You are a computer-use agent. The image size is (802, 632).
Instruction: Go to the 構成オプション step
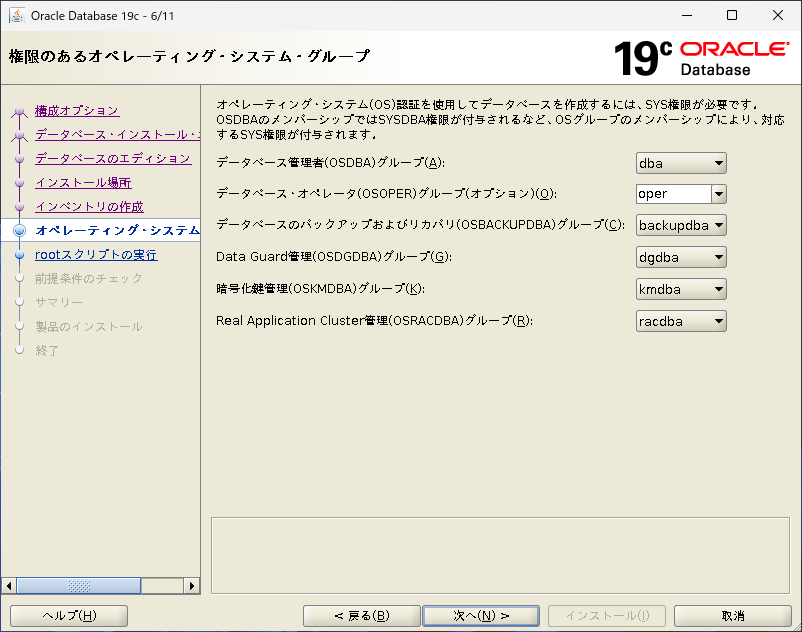click(77, 110)
